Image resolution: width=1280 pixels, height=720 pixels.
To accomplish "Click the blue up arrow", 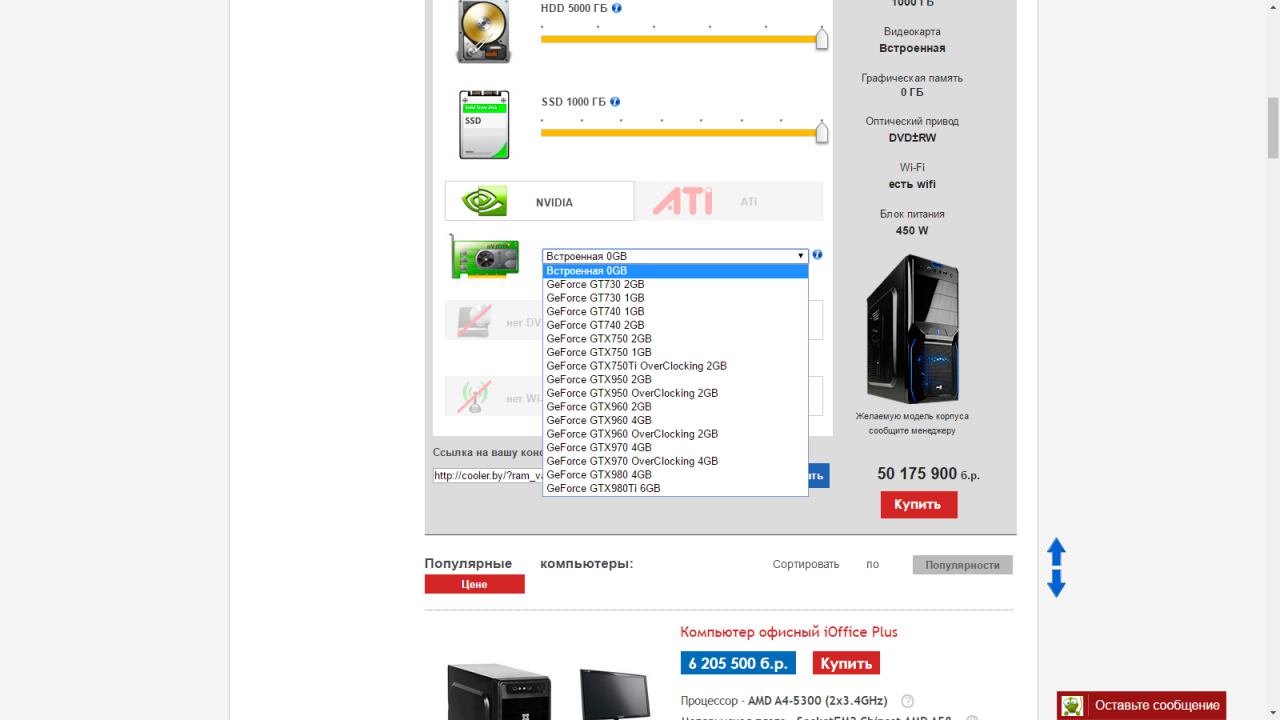I will click(1056, 550).
